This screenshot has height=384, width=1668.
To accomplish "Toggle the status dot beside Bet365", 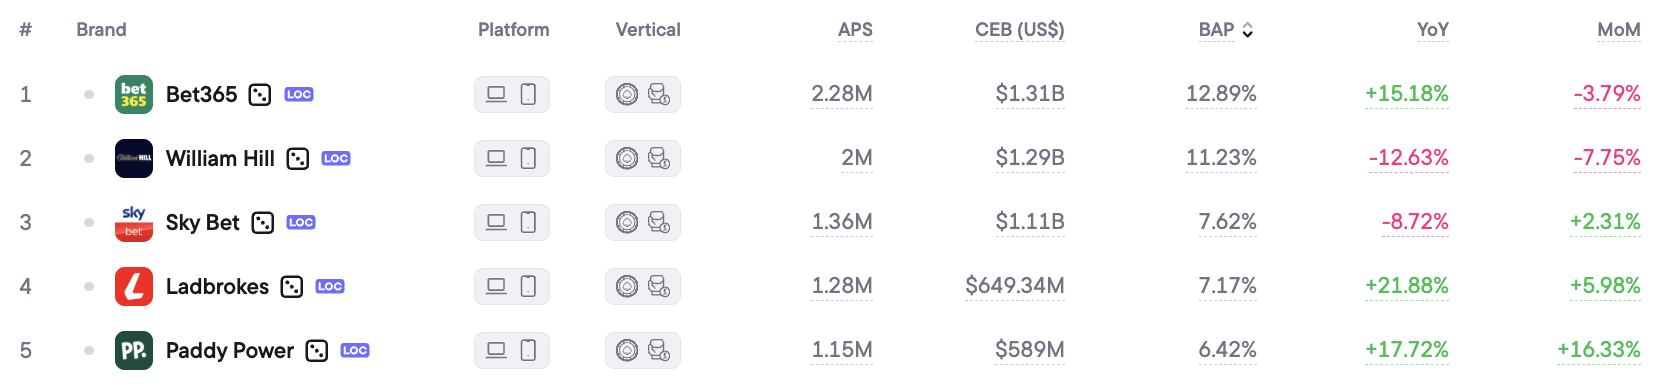I will click(89, 94).
